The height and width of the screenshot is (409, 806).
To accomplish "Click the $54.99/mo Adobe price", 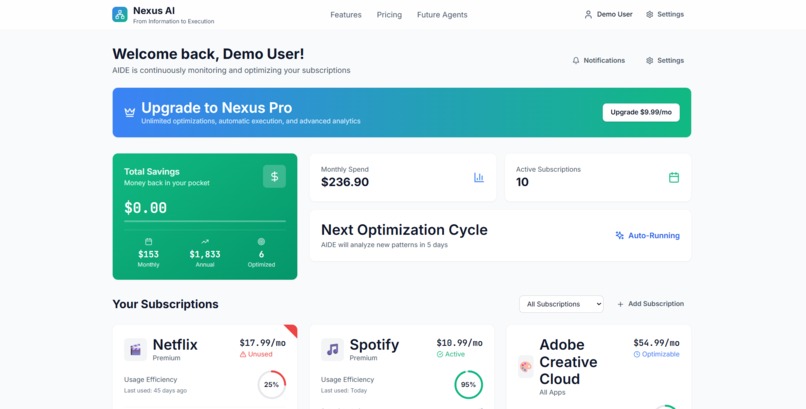I will pyautogui.click(x=656, y=343).
